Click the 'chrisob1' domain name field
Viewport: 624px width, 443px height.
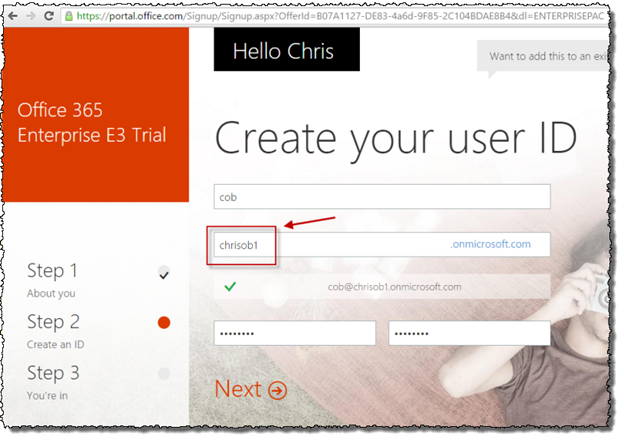click(382, 244)
